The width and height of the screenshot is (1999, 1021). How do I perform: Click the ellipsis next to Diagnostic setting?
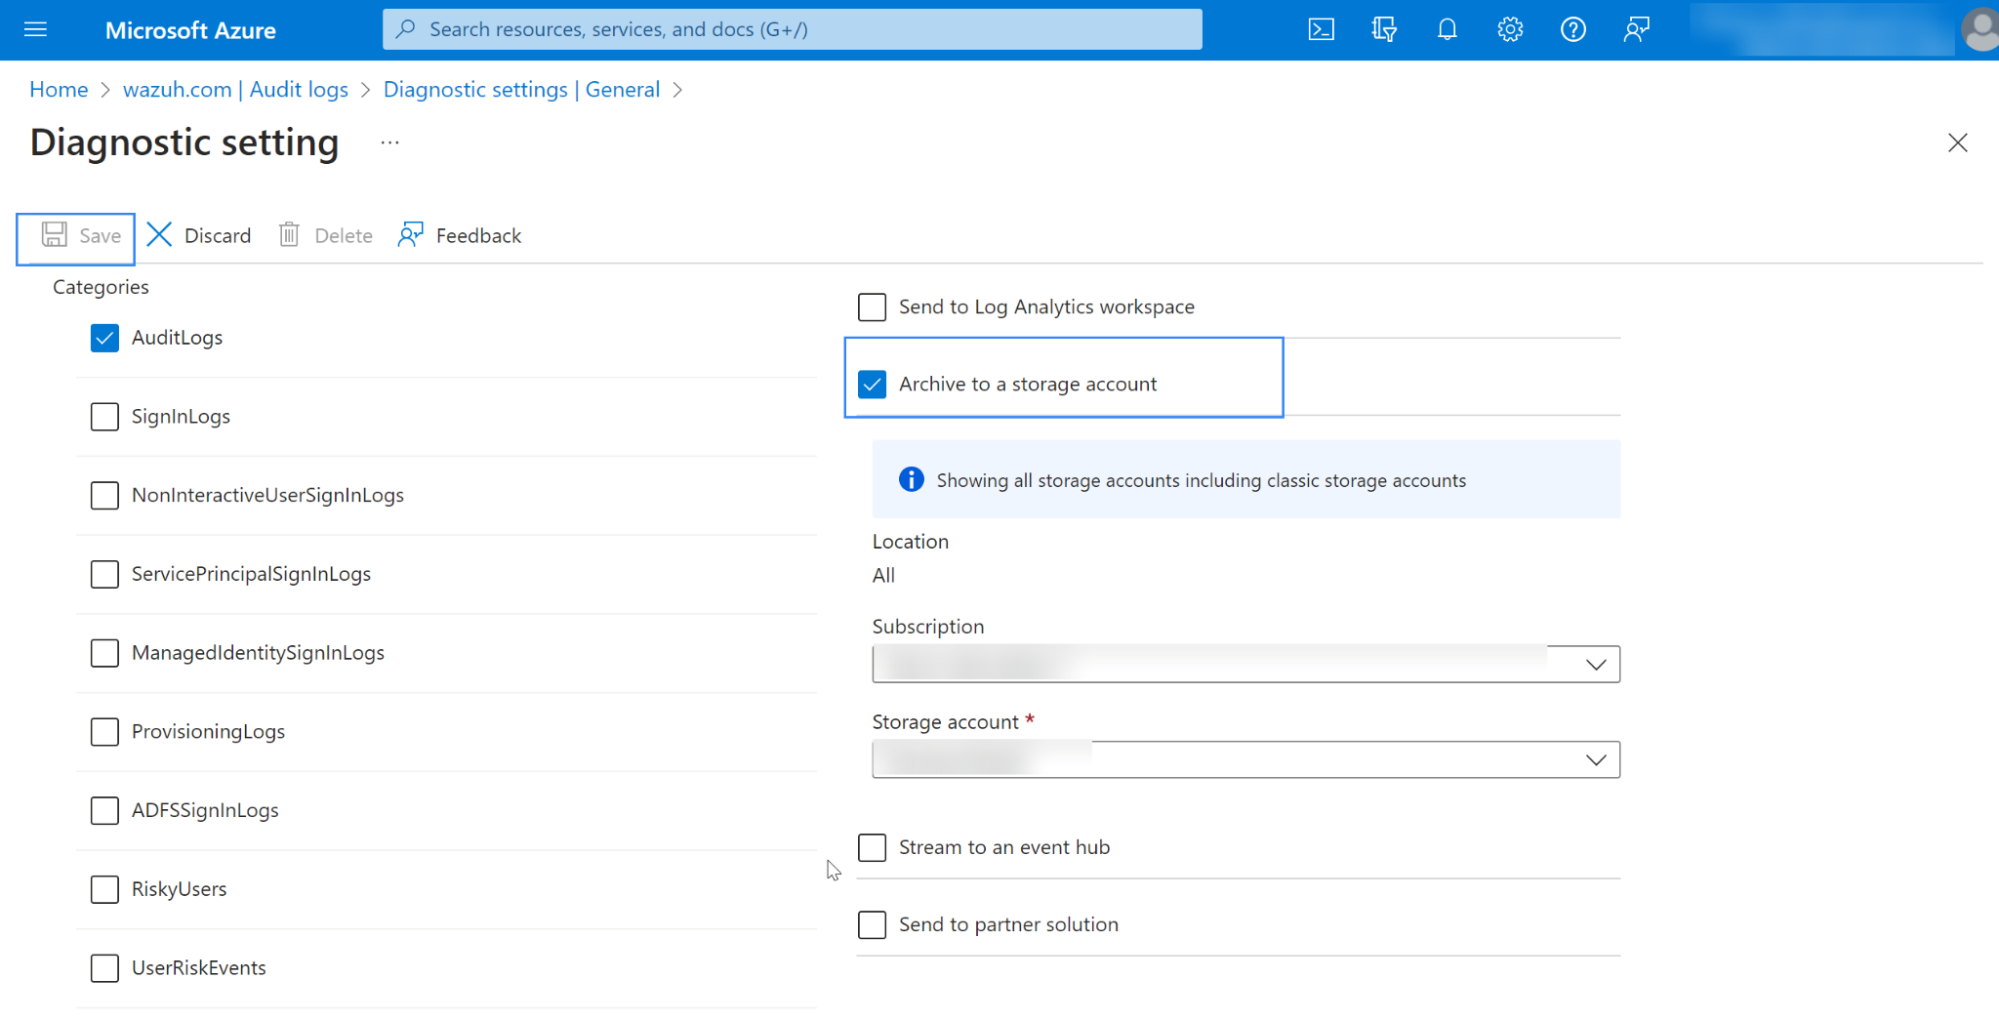[x=390, y=143]
